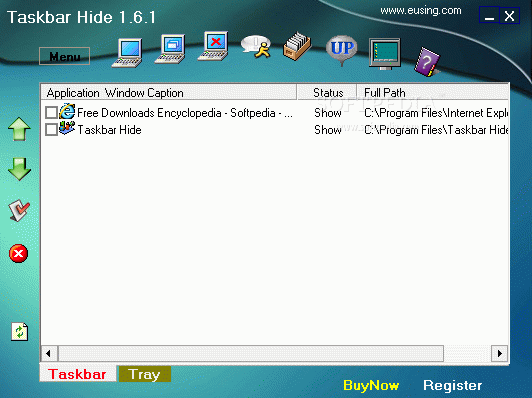532x398 pixels.
Task: Click the red checkmark icon
Action: [x=19, y=210]
